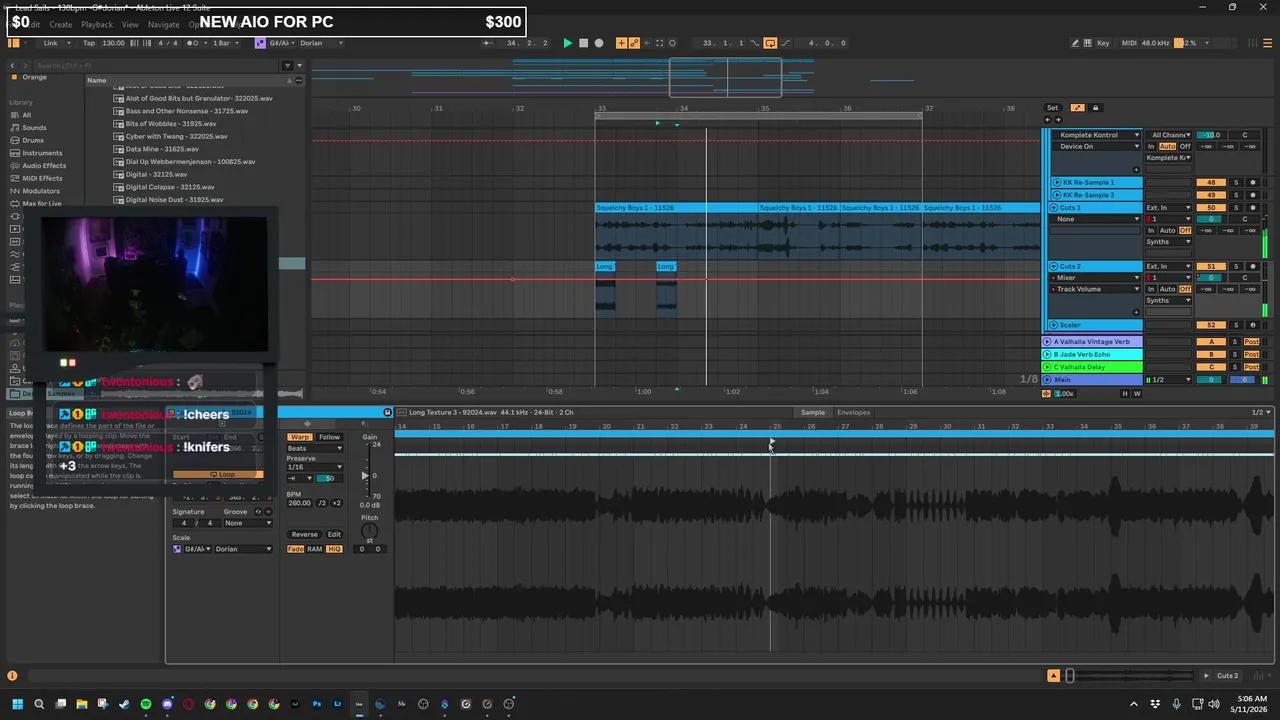Screen dimensions: 1280x720
Task: Select Sounds in the browser sidebar
Action: (x=34, y=128)
